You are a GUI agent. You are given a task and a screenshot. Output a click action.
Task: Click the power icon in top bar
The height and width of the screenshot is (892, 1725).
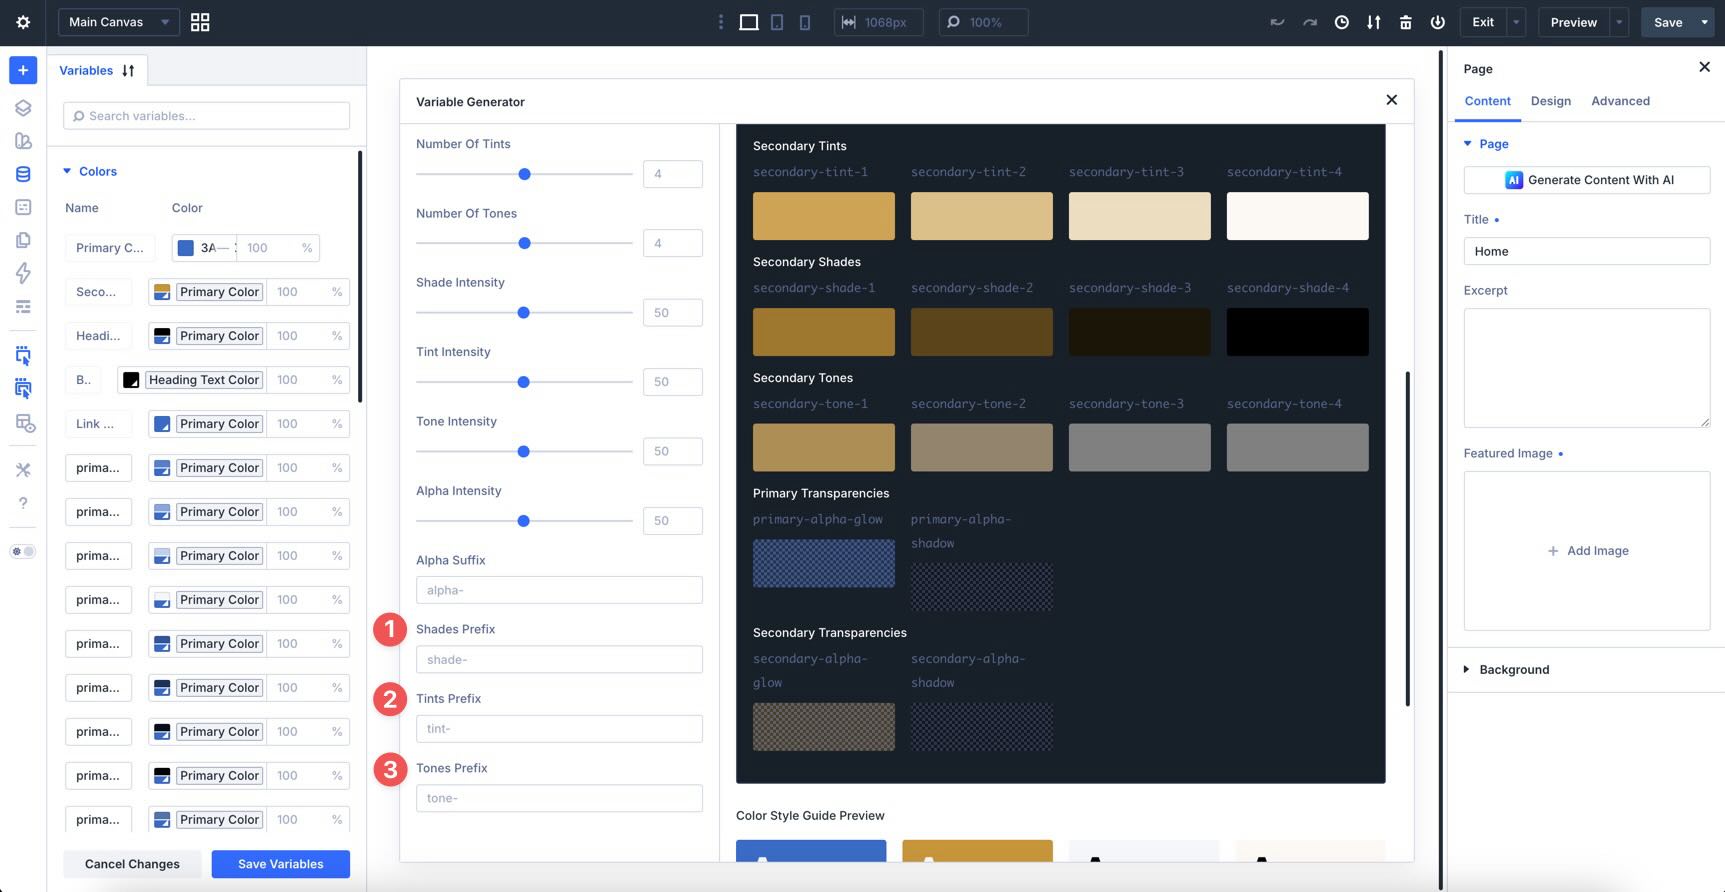[x=1437, y=22]
